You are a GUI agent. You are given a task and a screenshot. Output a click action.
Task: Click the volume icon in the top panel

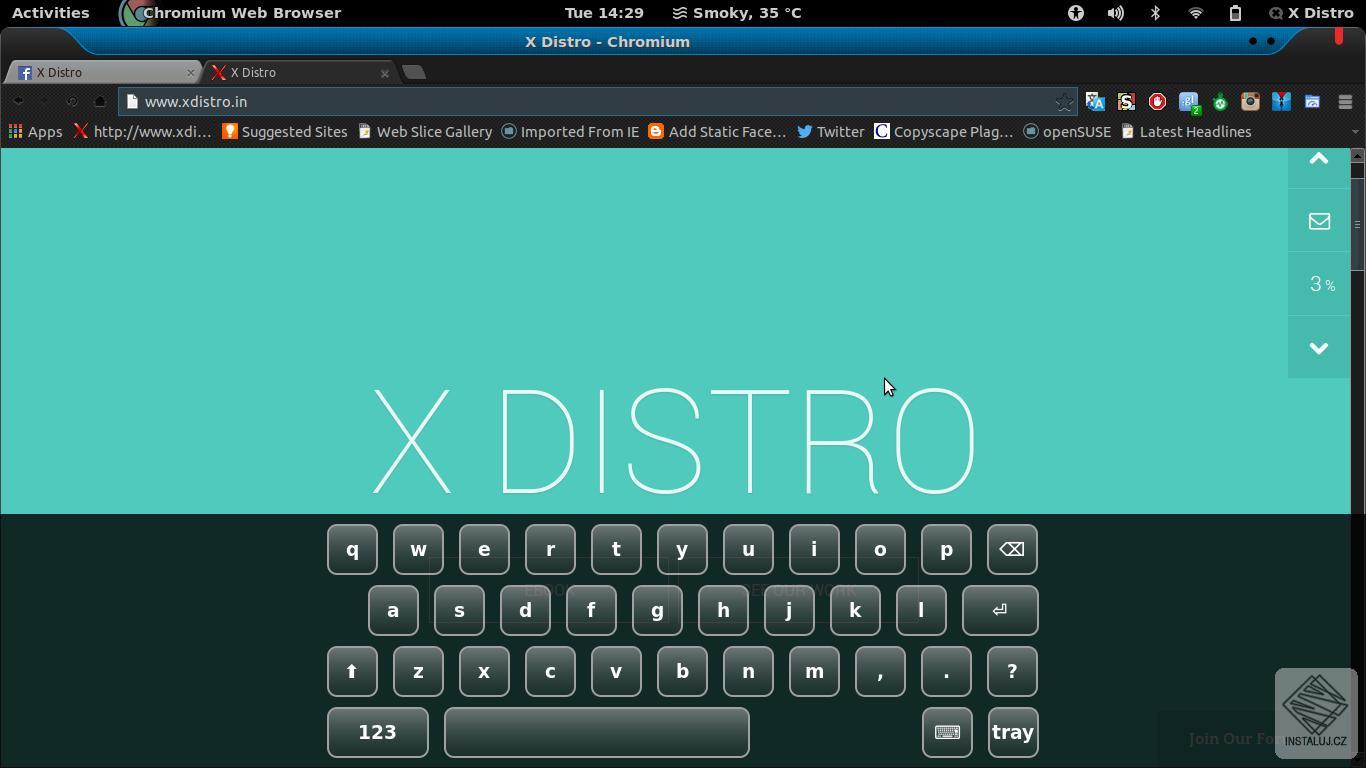(1115, 13)
